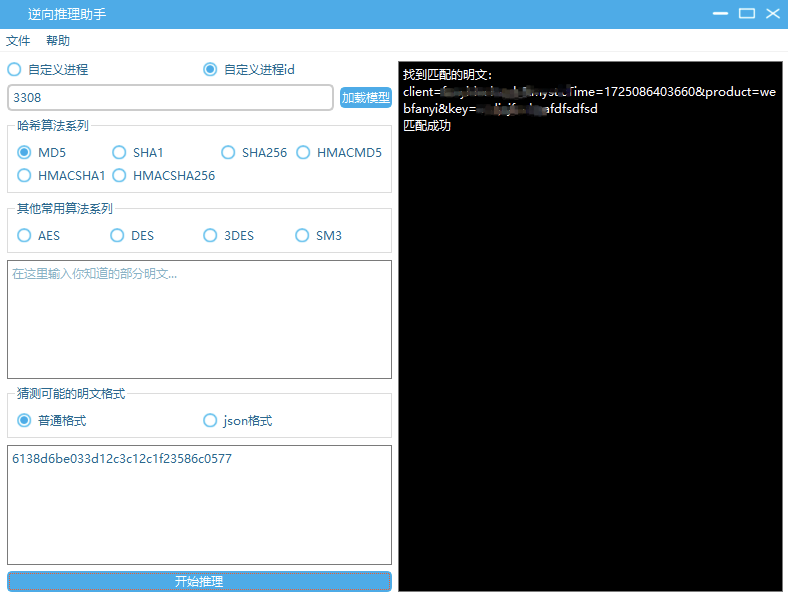Viewport: 788px width, 601px height.
Task: Click the process id field containing 3308
Action: click(x=170, y=98)
